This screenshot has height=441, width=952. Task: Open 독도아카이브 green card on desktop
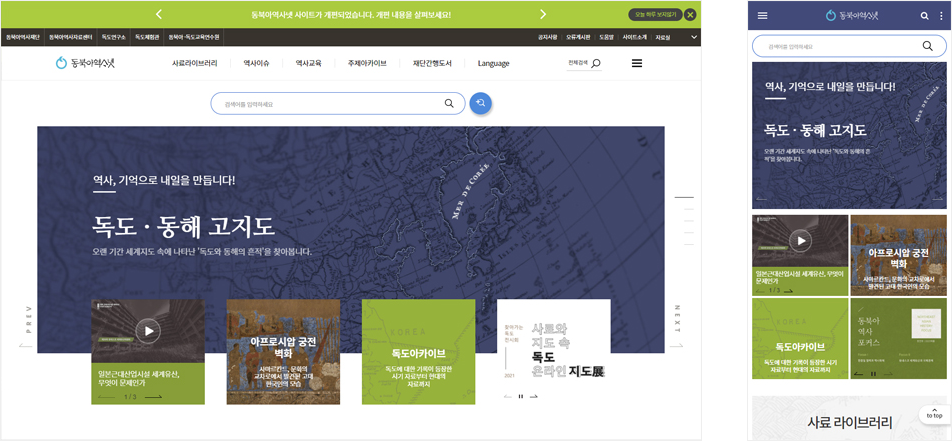click(x=418, y=352)
